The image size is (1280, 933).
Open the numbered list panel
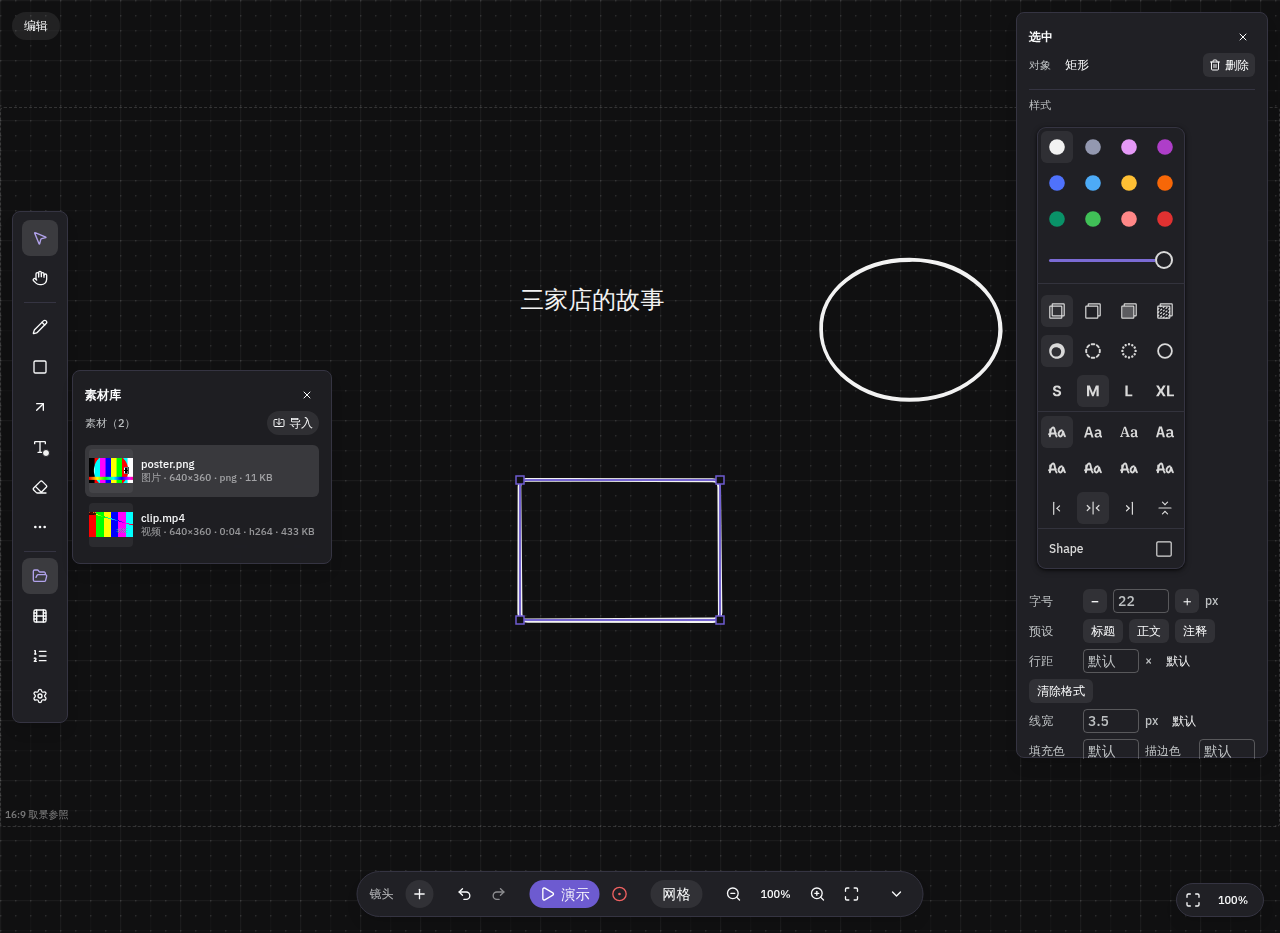[40, 656]
